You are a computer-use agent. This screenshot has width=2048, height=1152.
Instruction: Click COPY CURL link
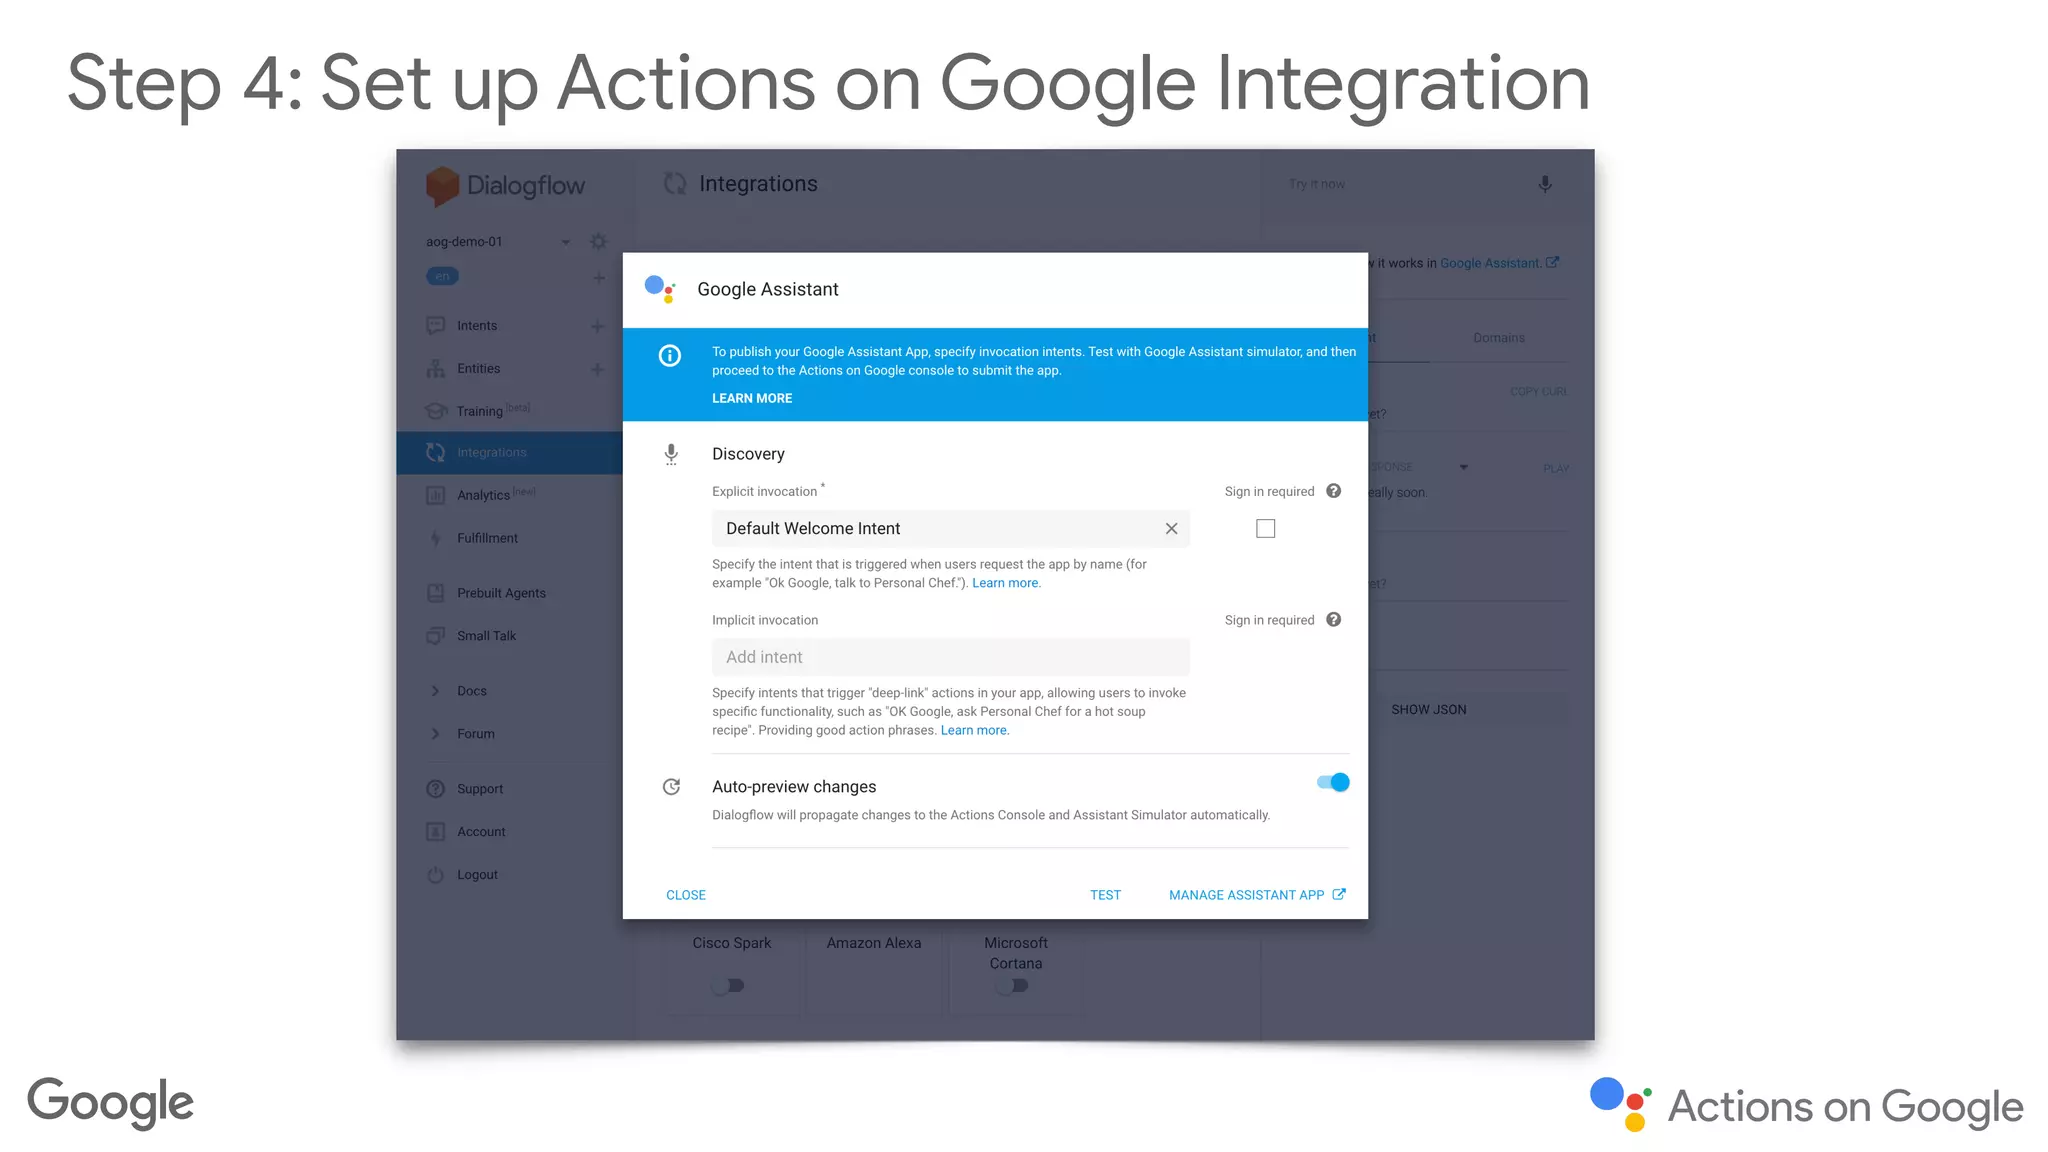tap(1538, 391)
